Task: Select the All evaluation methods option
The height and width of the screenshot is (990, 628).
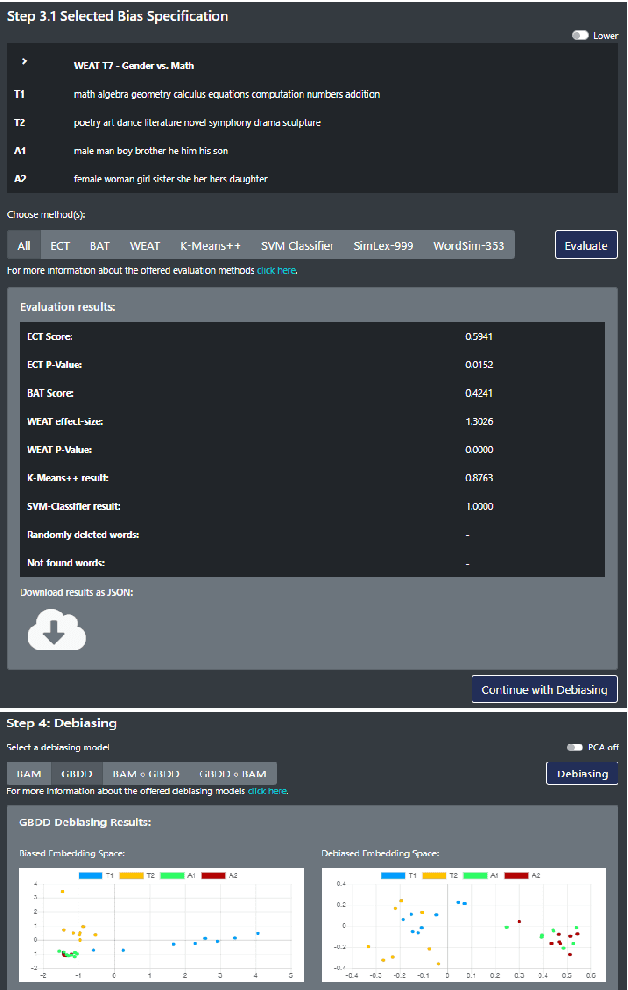Action: (24, 245)
